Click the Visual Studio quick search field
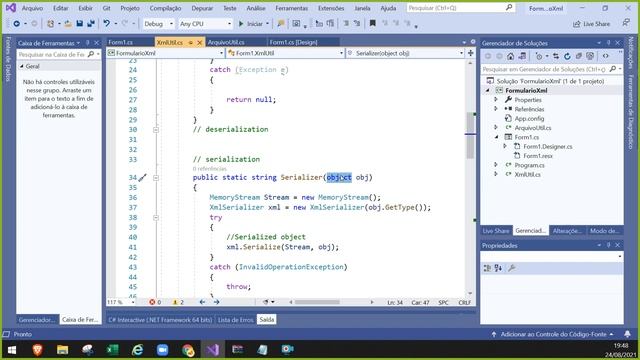 point(460,8)
